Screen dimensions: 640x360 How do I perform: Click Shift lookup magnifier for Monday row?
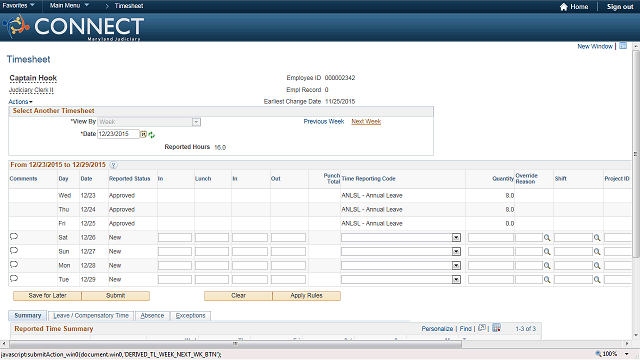coord(597,266)
